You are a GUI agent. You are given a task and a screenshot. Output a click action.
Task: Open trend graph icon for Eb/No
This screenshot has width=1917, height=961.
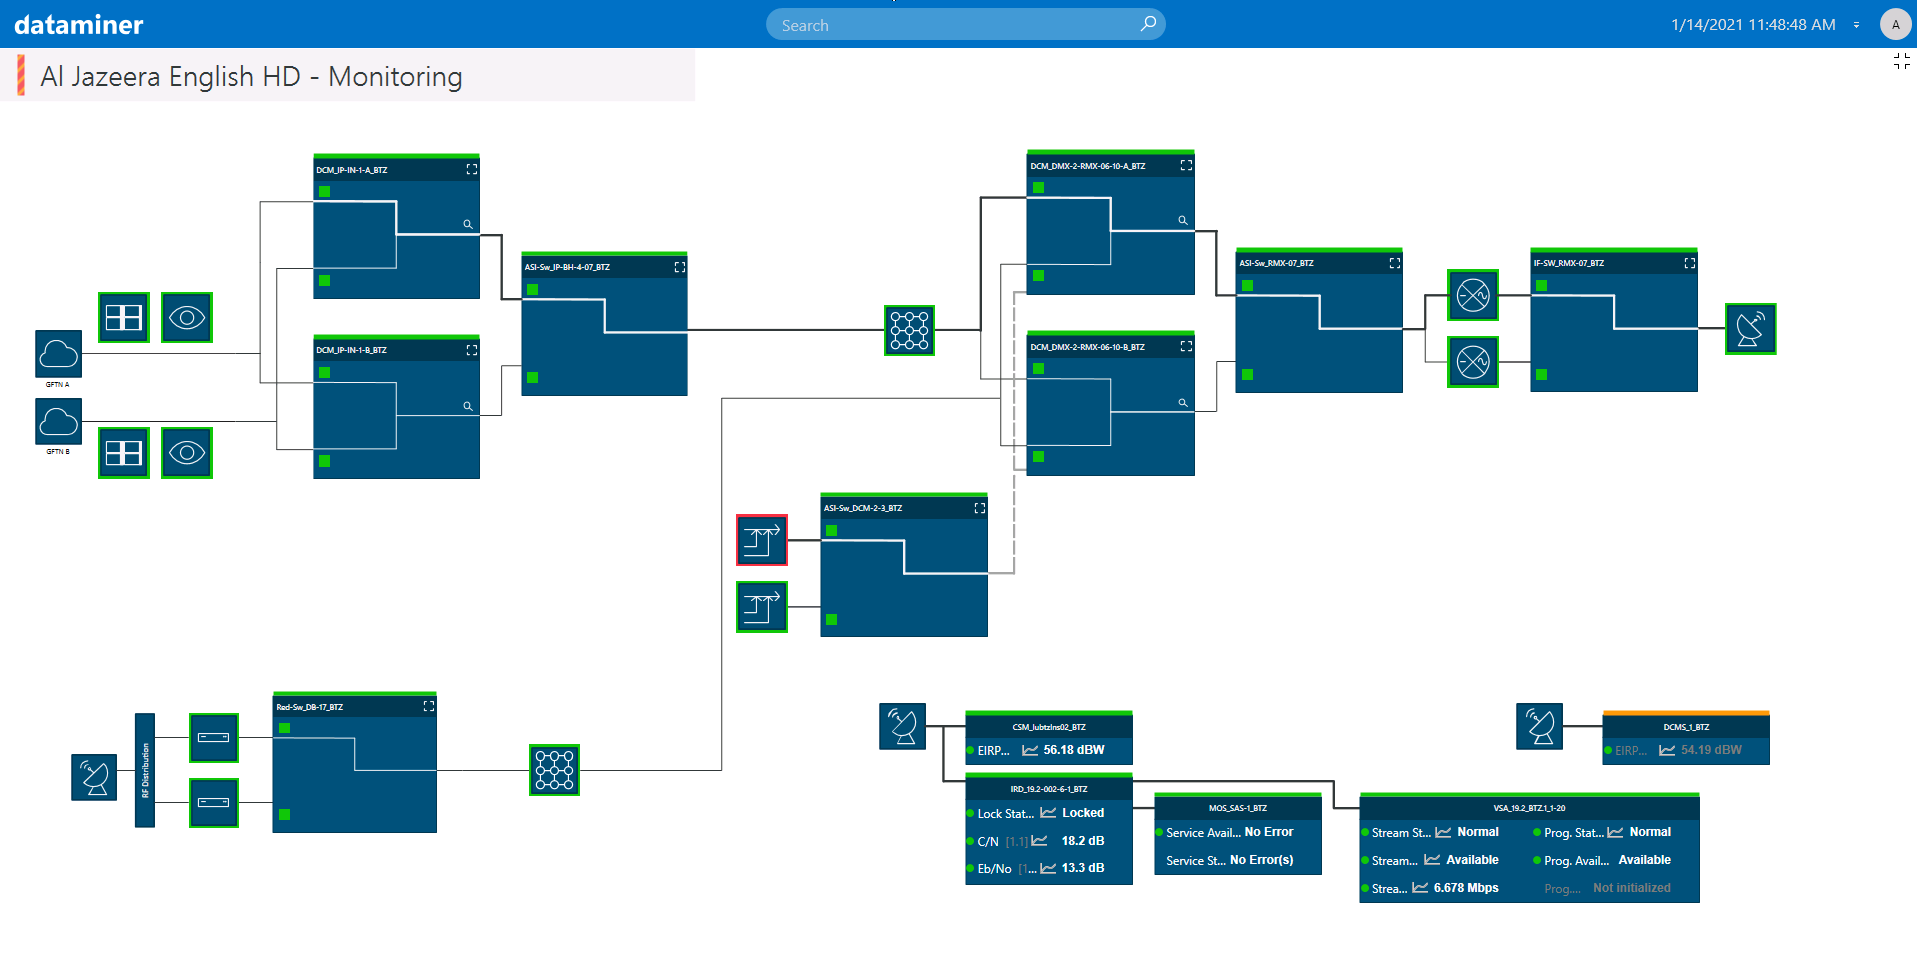click(x=1048, y=868)
